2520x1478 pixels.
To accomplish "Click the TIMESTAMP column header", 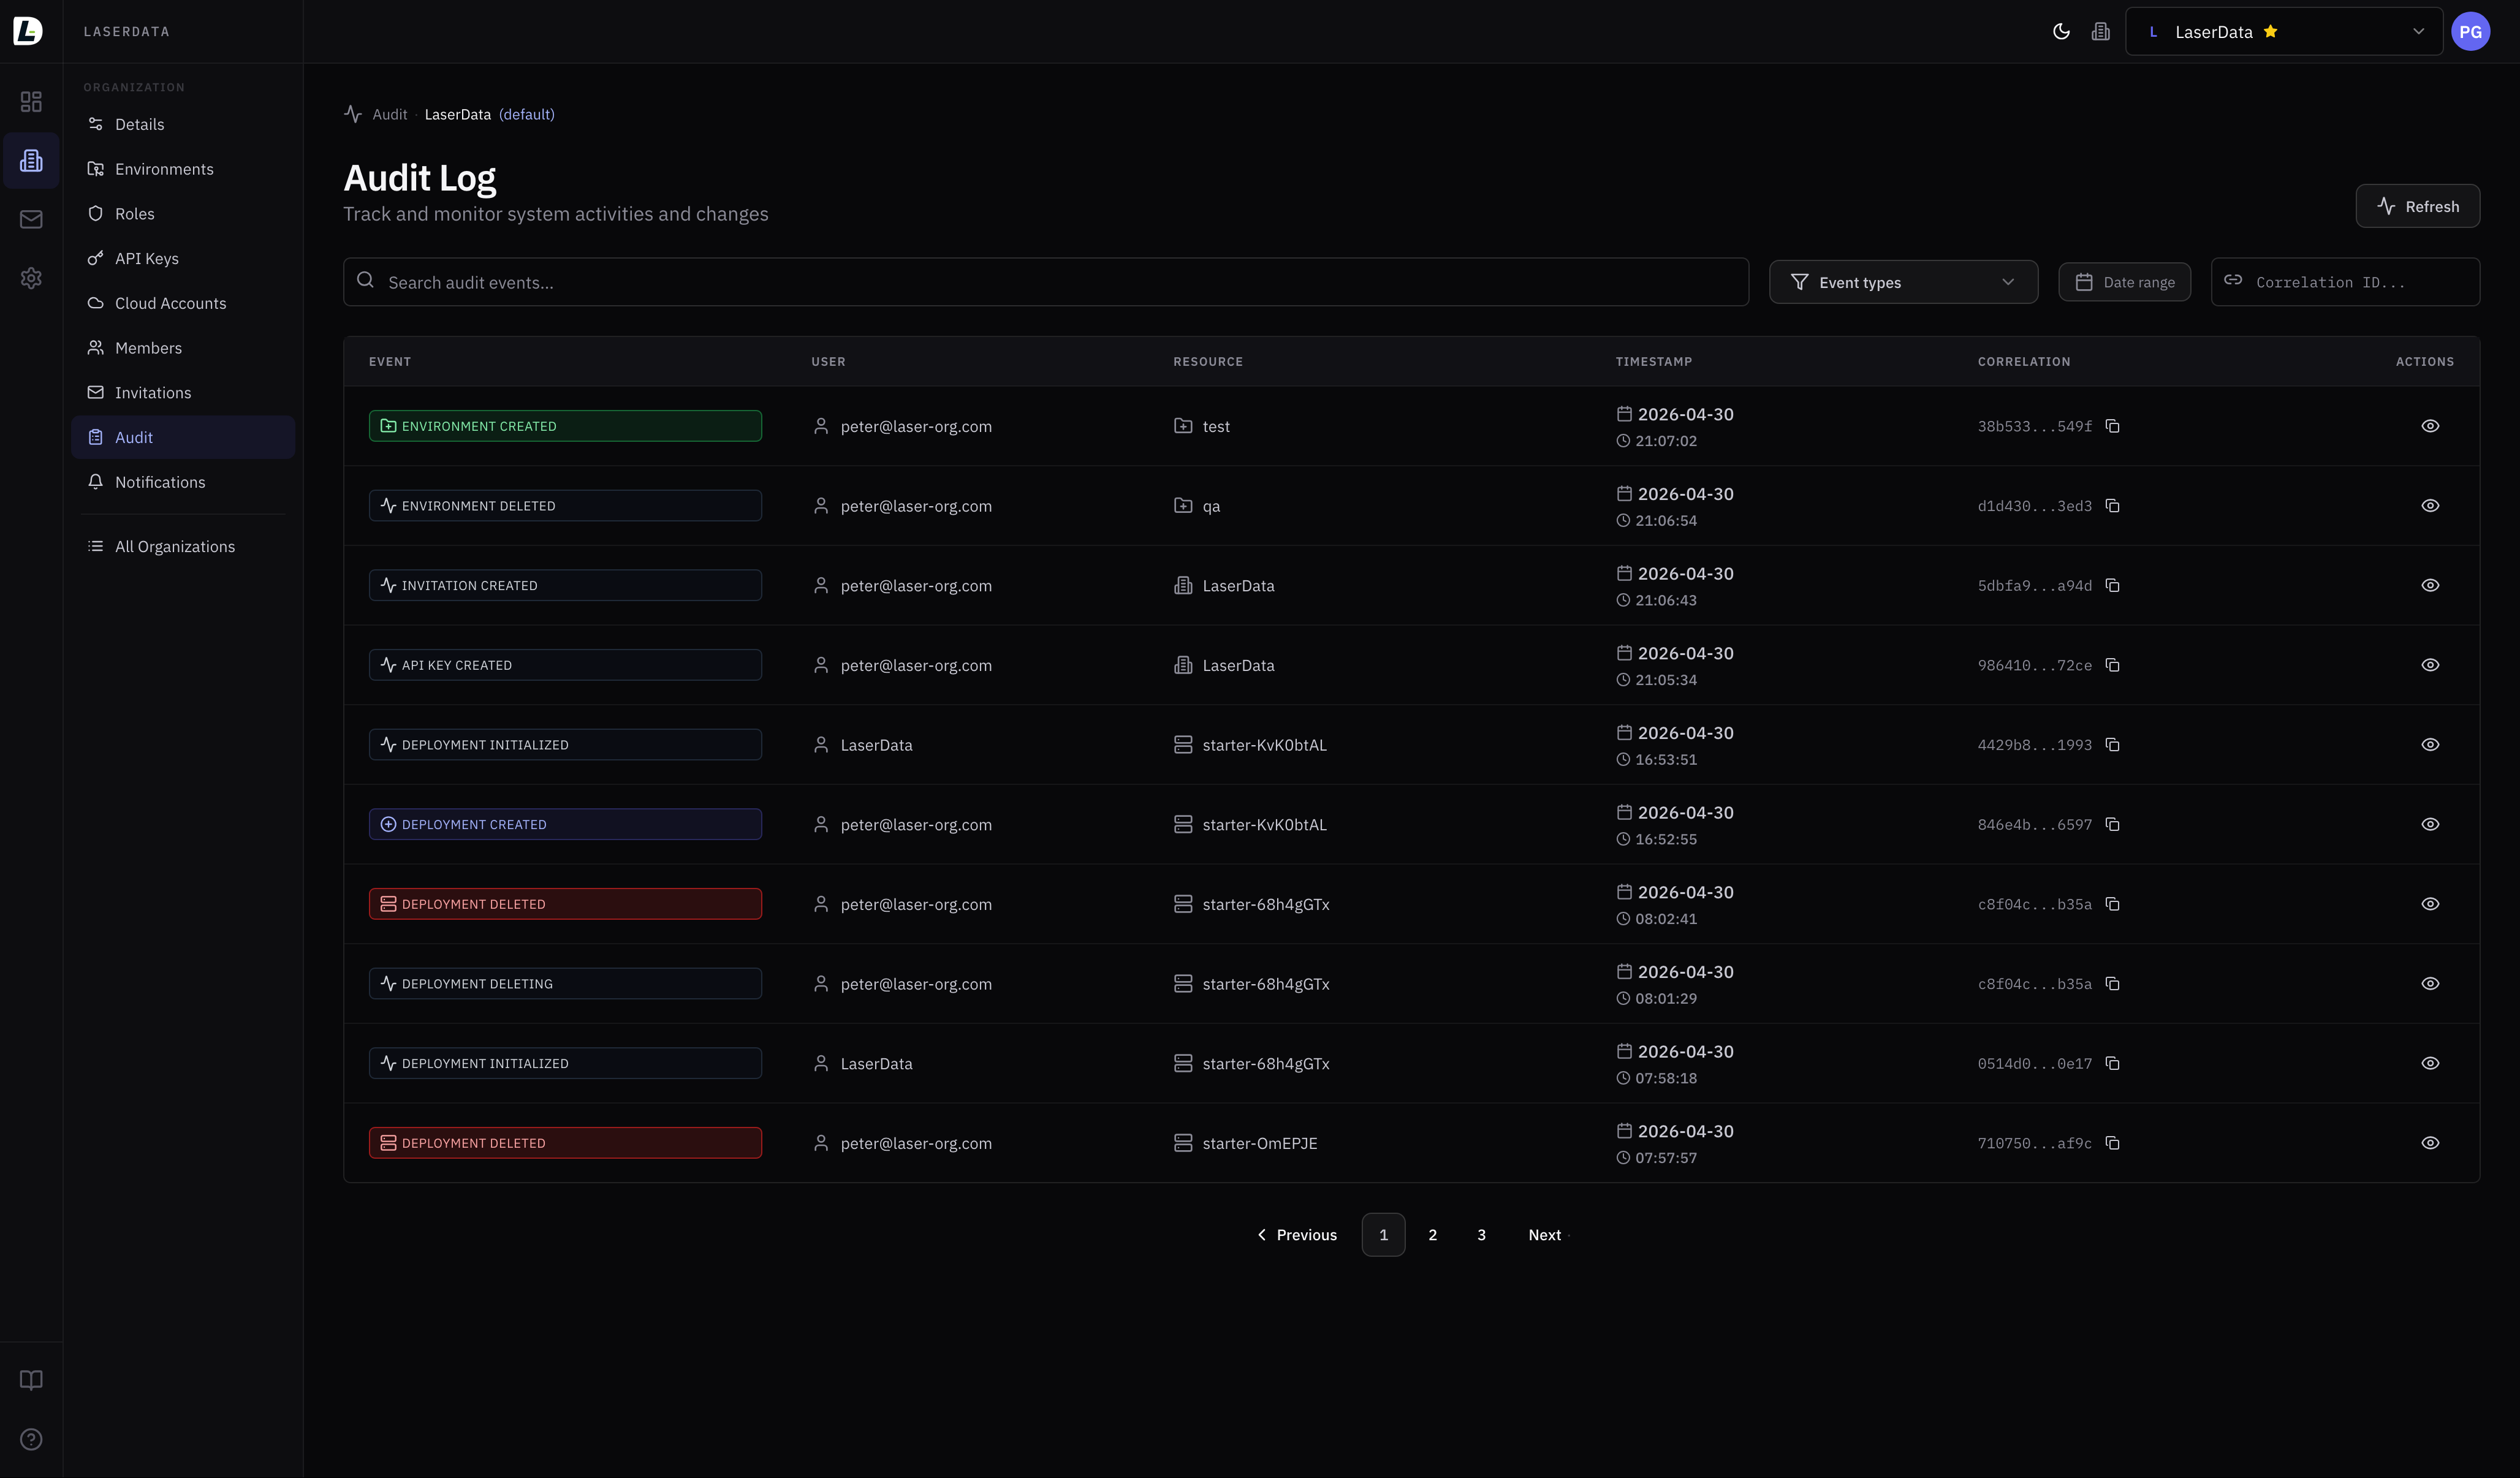I will tap(1653, 361).
